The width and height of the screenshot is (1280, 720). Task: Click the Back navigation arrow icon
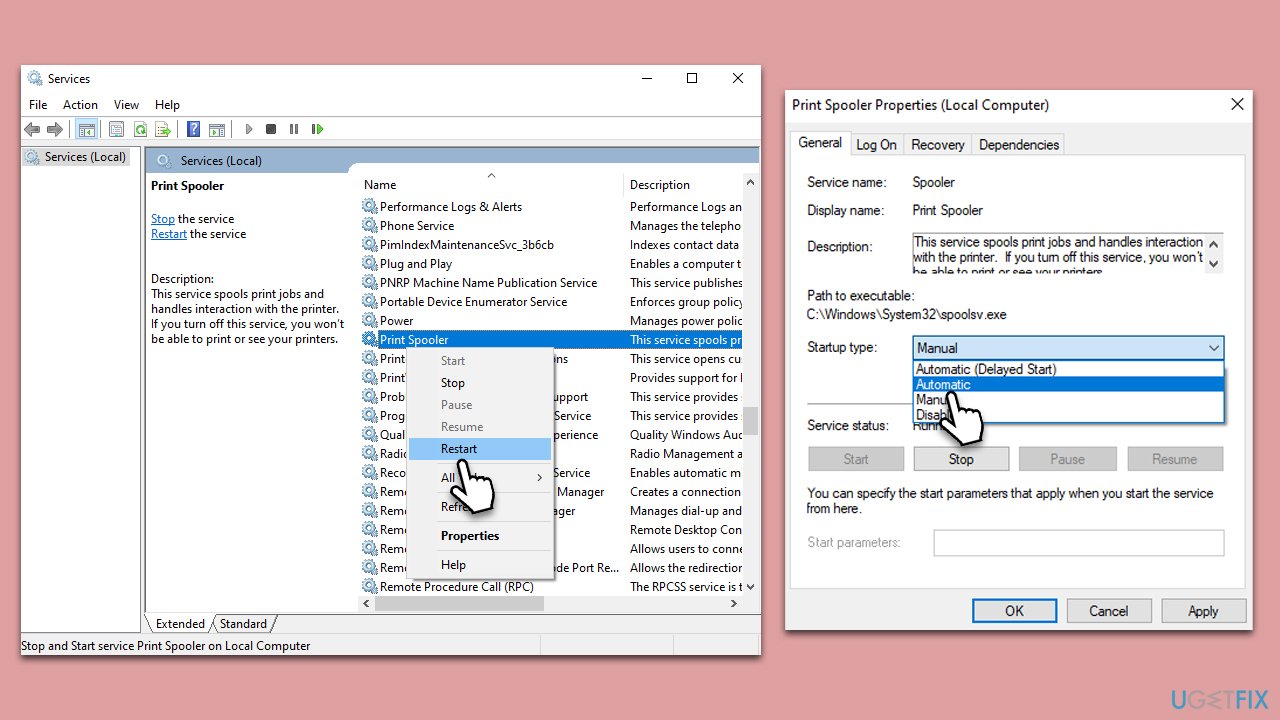[x=32, y=129]
